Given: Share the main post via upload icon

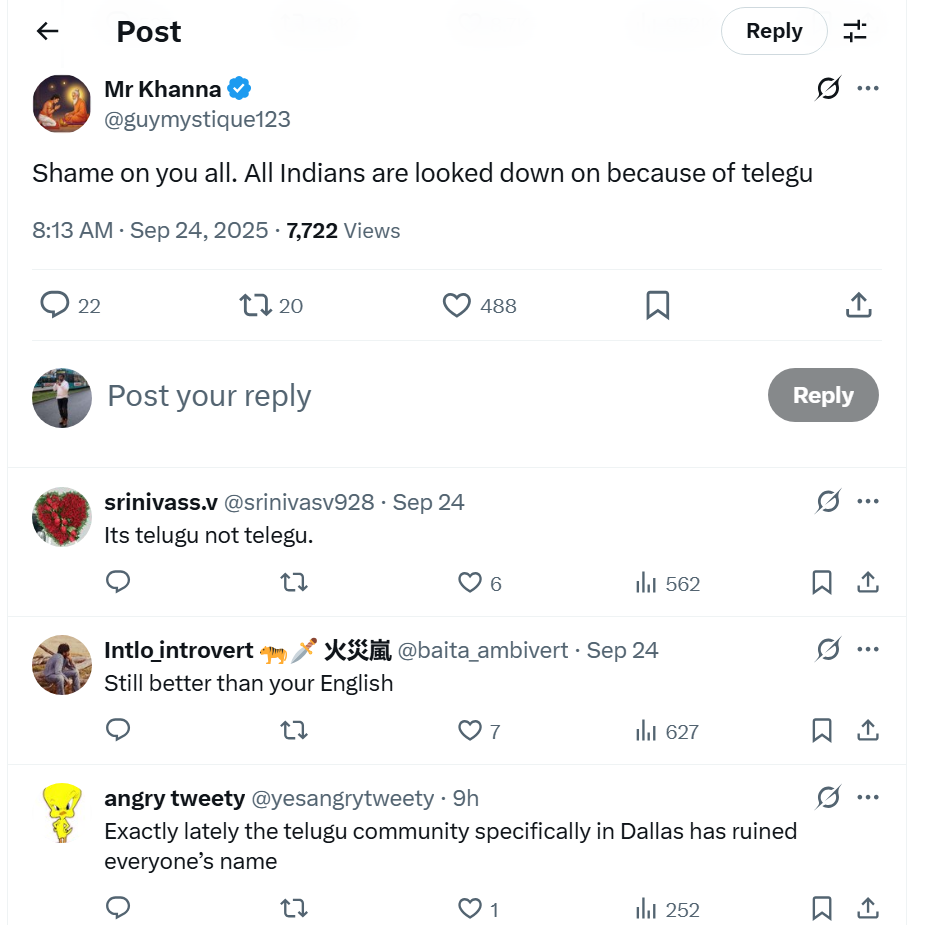Looking at the screenshot, I should (x=858, y=305).
